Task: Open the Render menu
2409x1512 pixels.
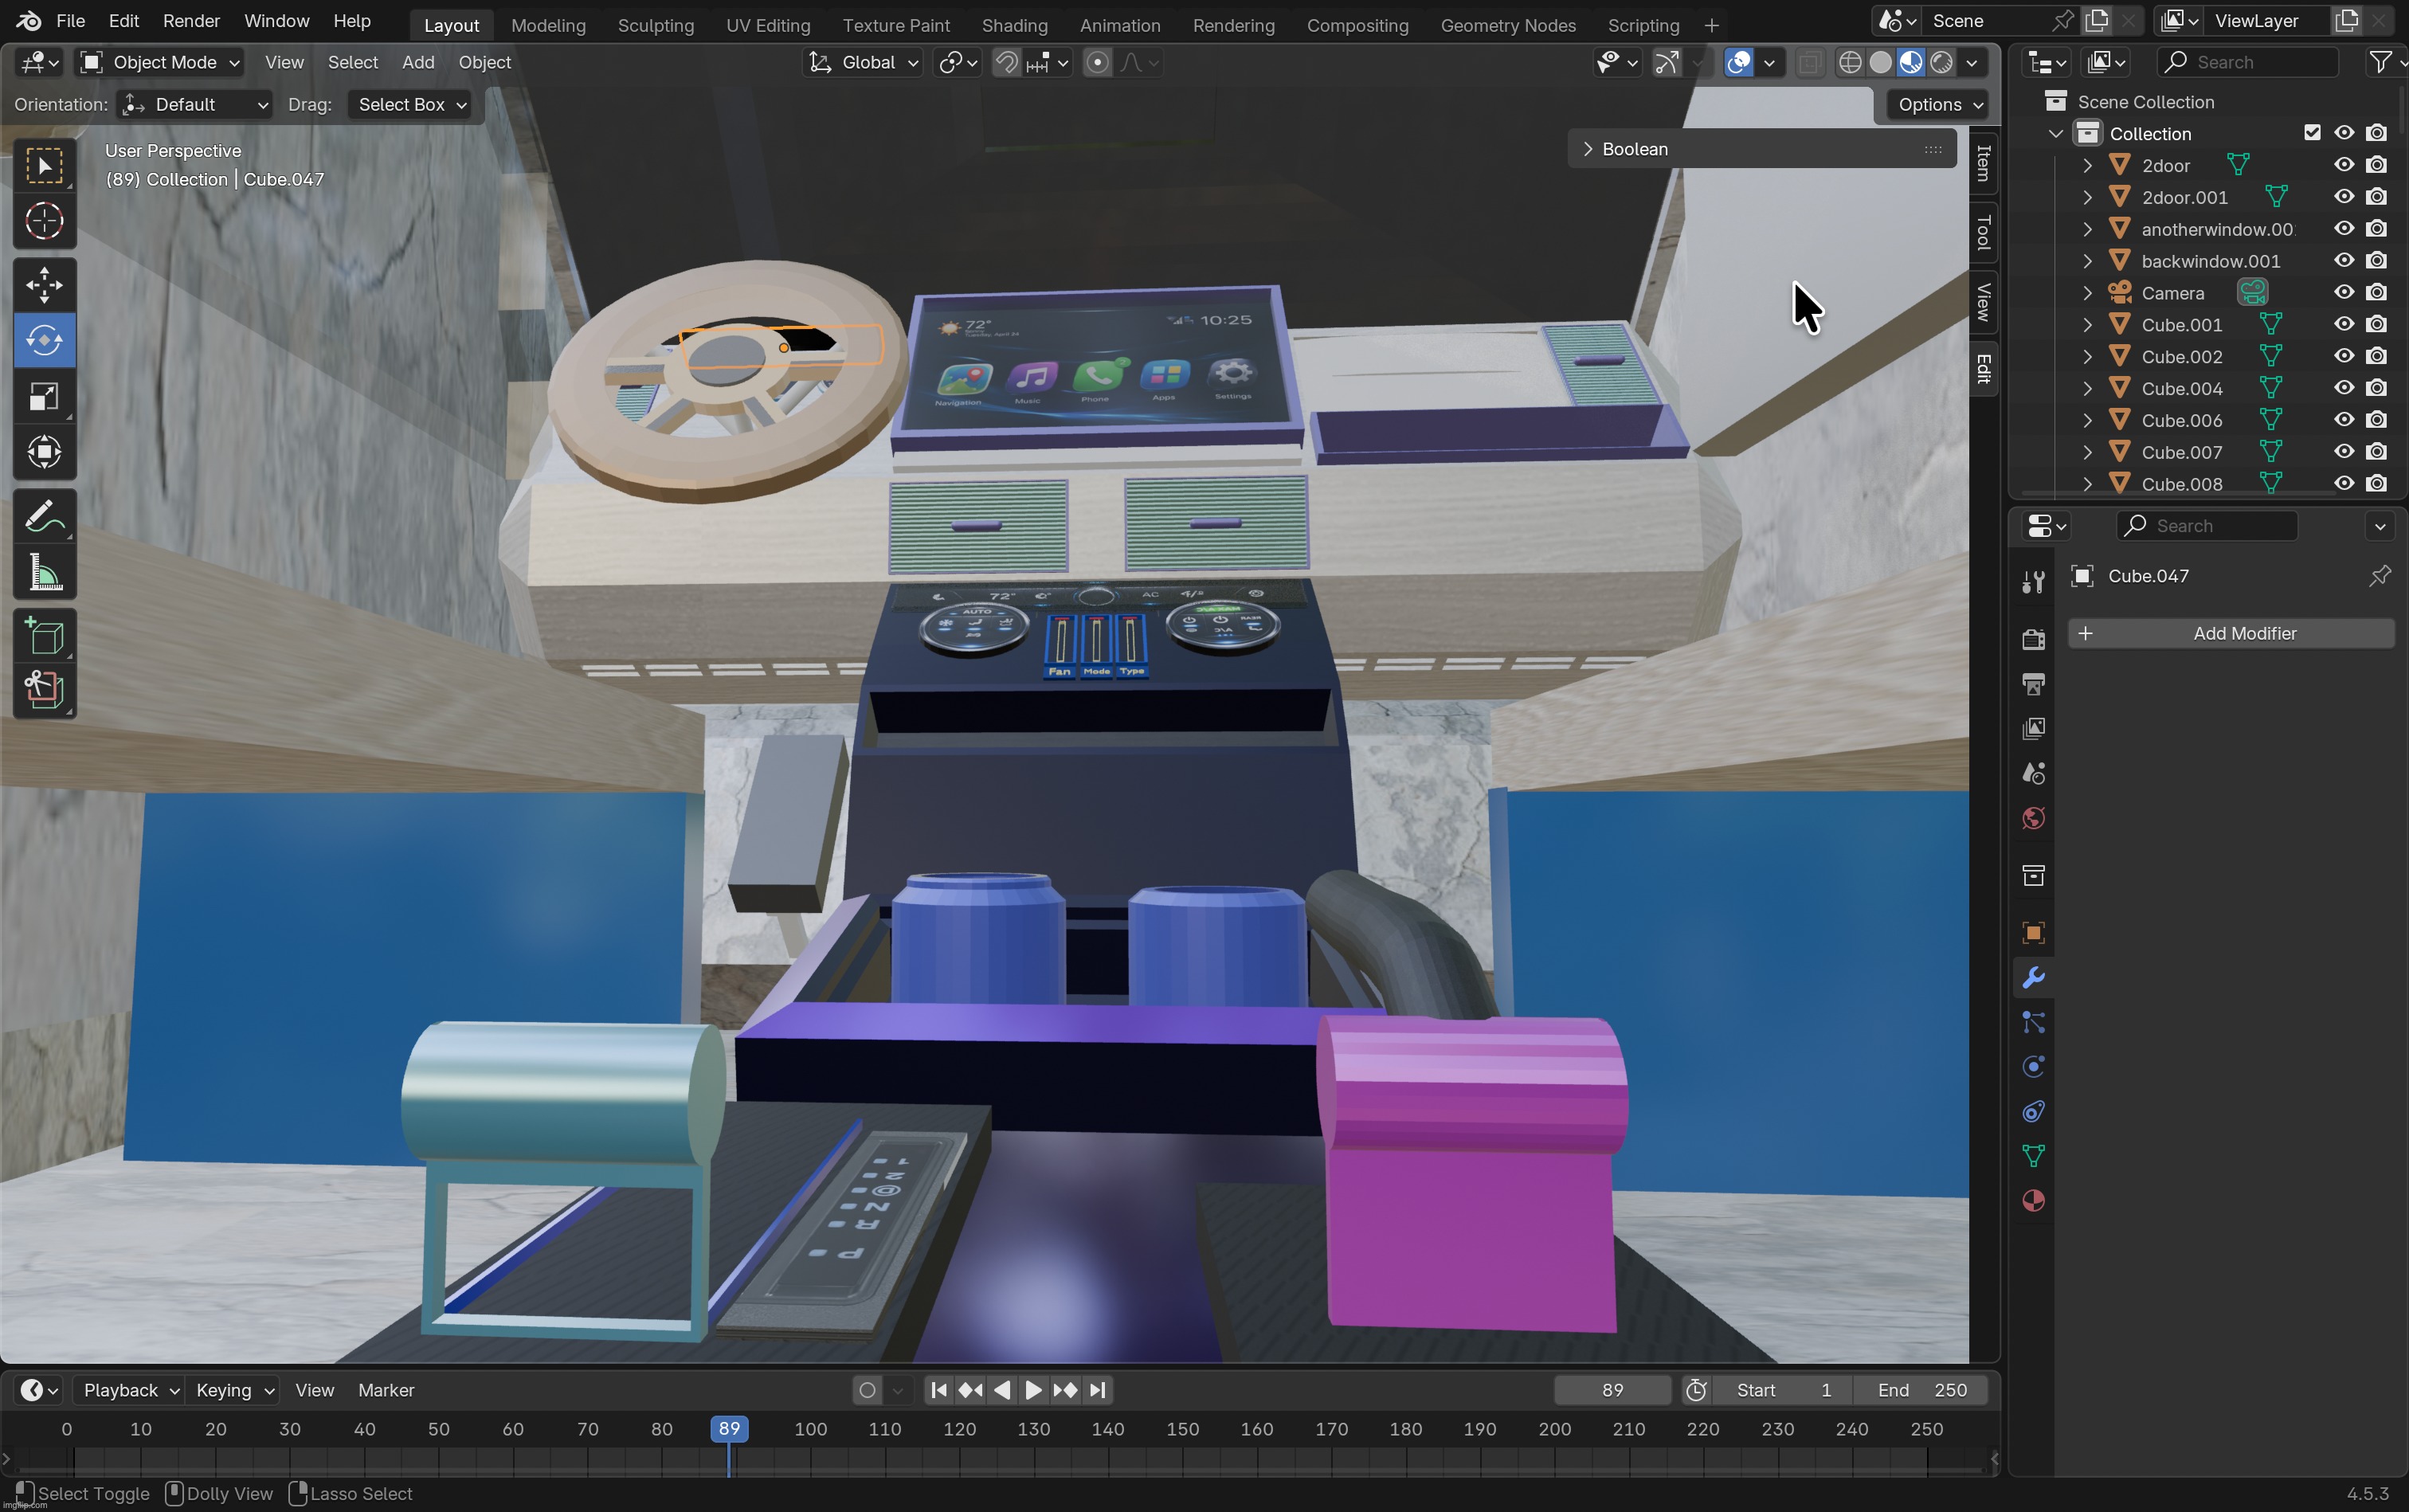Action: click(191, 20)
